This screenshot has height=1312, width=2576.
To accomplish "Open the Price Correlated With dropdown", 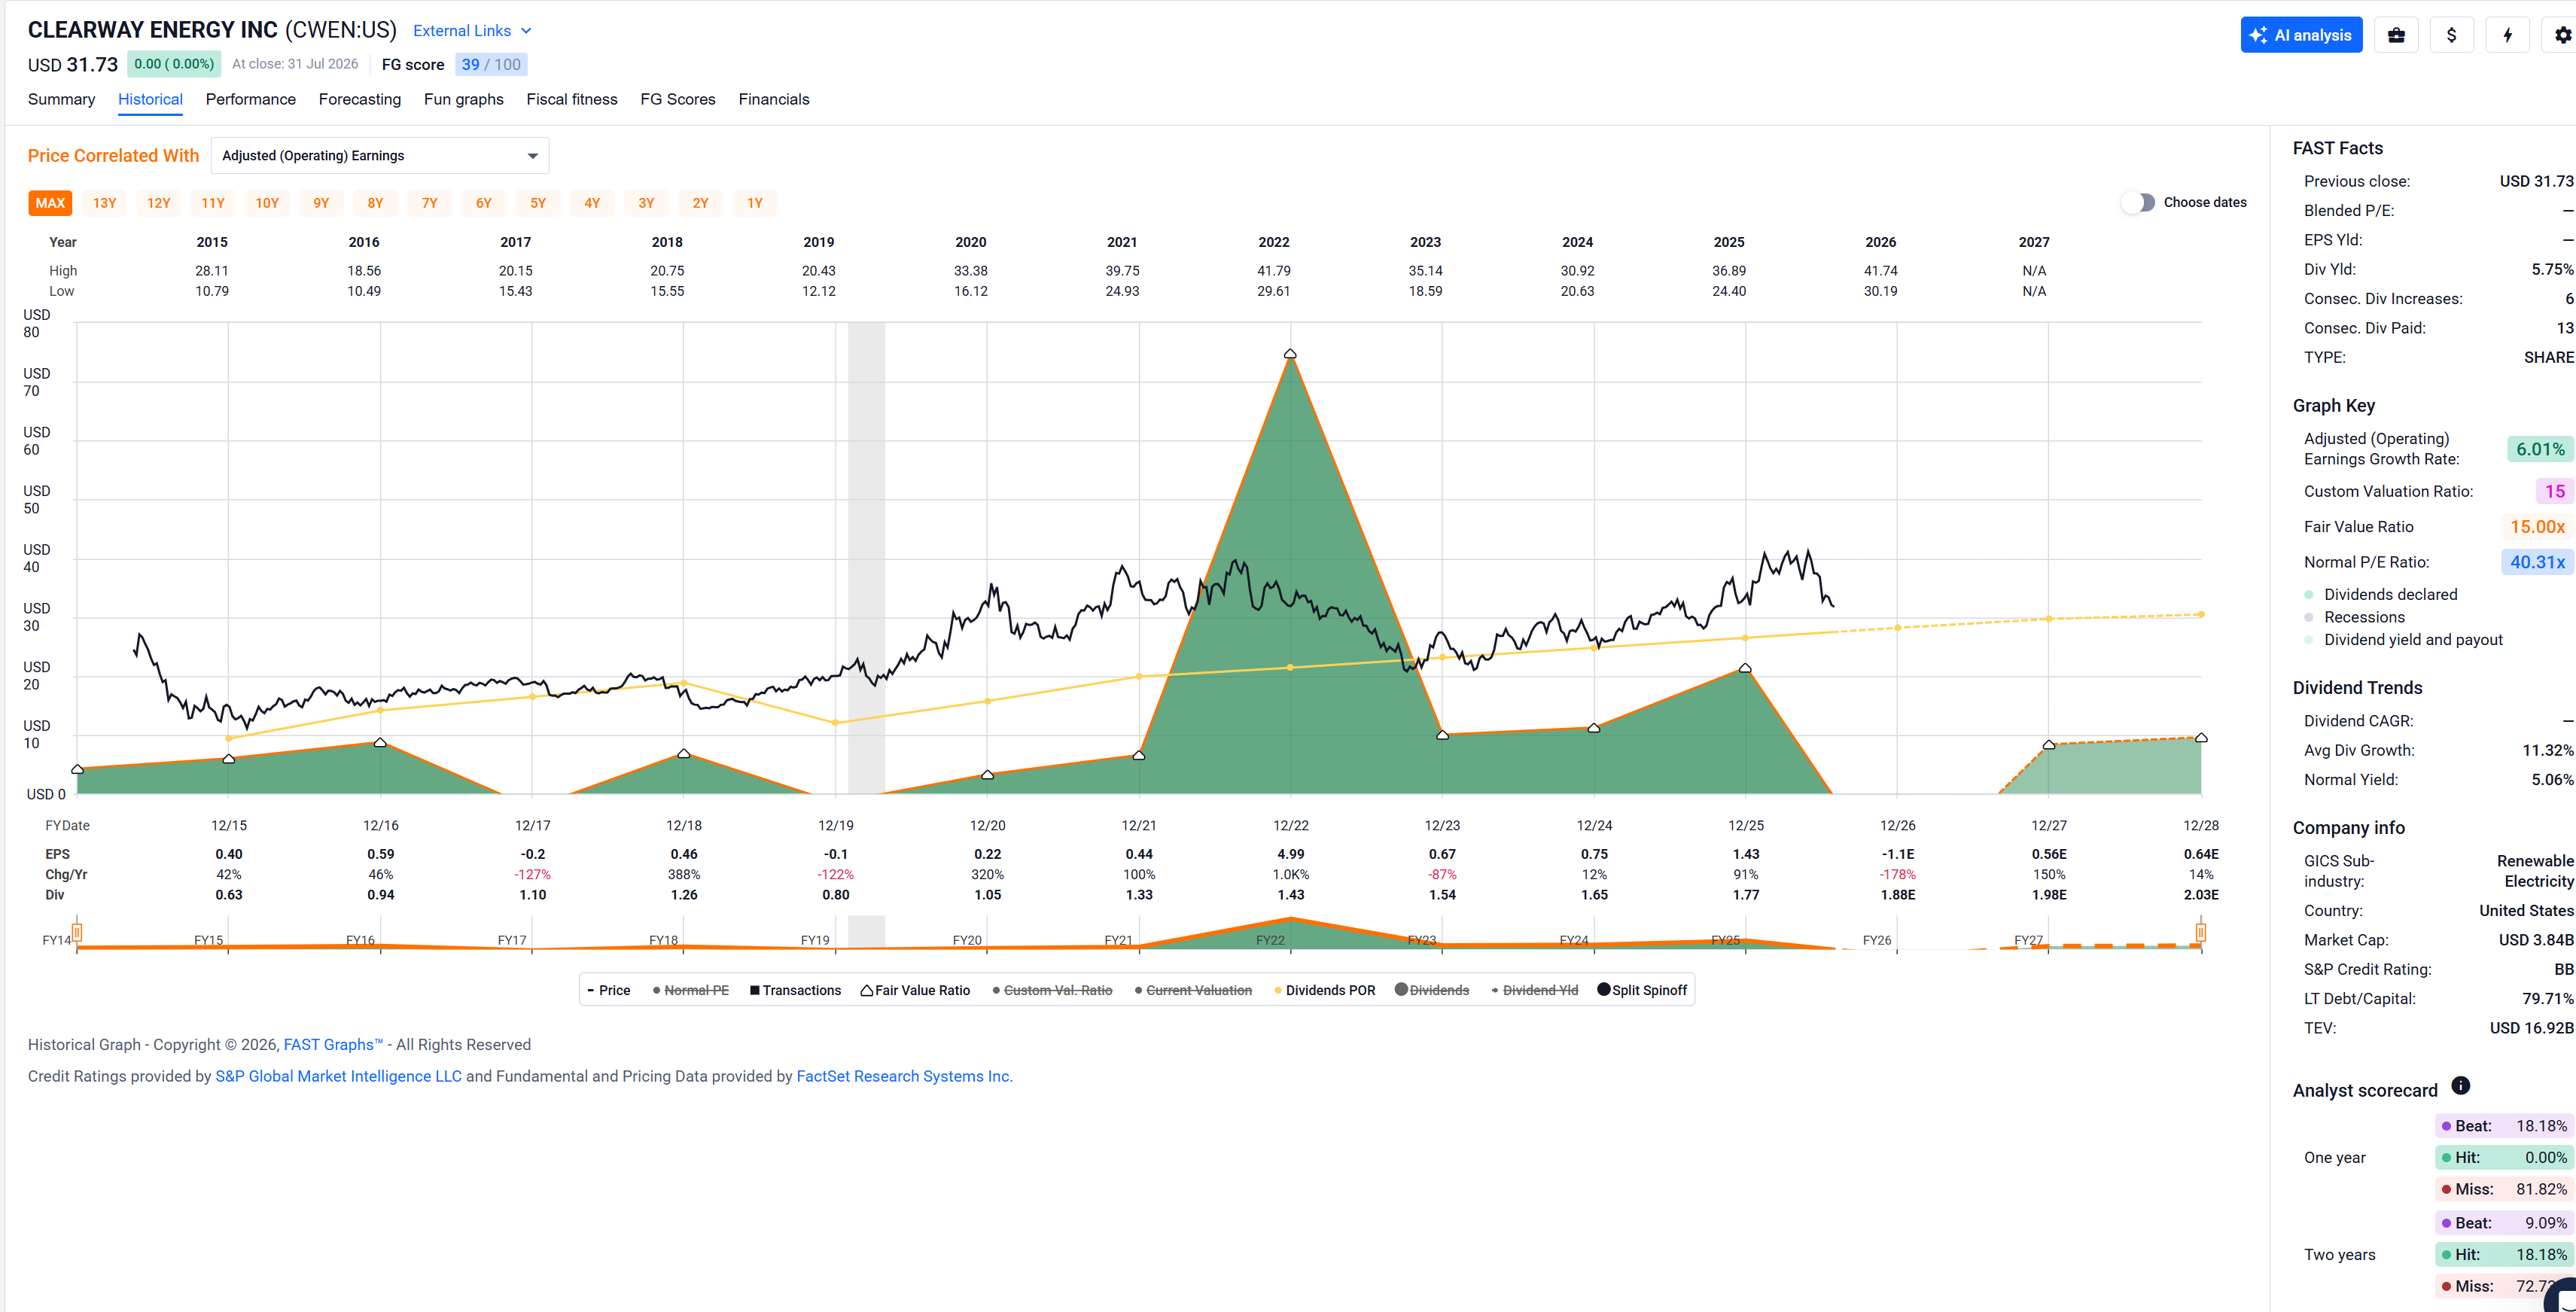I will (x=380, y=156).
